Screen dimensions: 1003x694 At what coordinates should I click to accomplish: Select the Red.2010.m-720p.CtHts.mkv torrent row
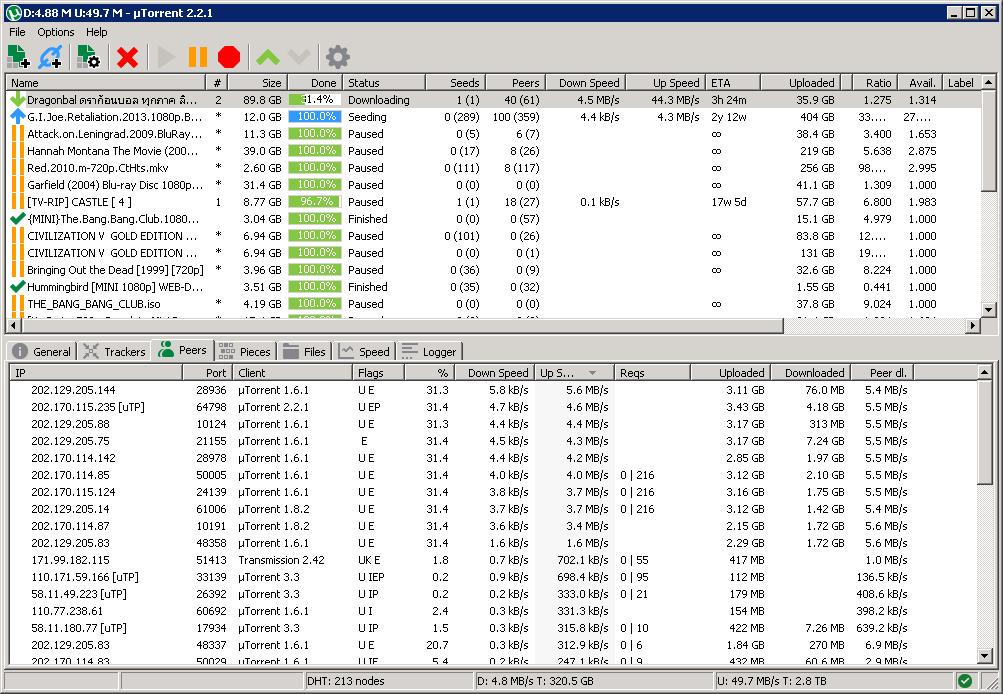click(x=493, y=168)
